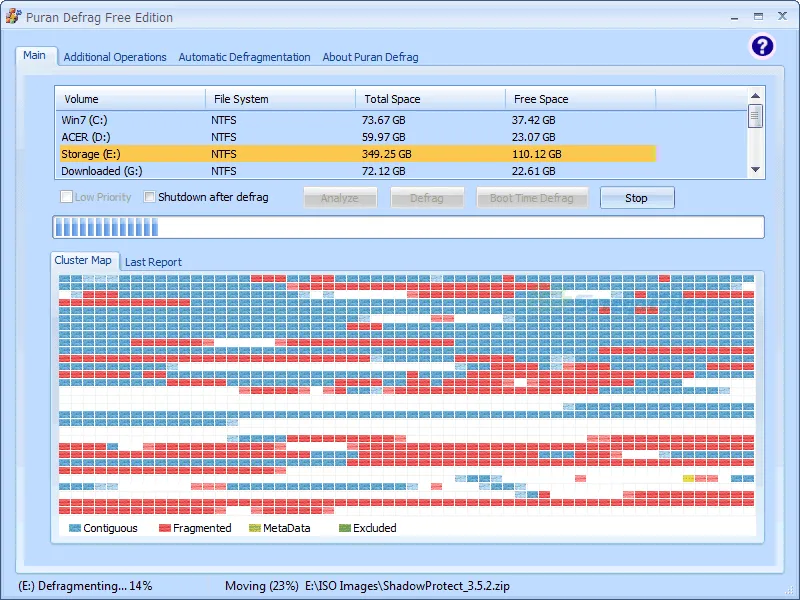Screen dimensions: 800x600
Task: Click the volume list scrollbar thumb
Action: [756, 116]
